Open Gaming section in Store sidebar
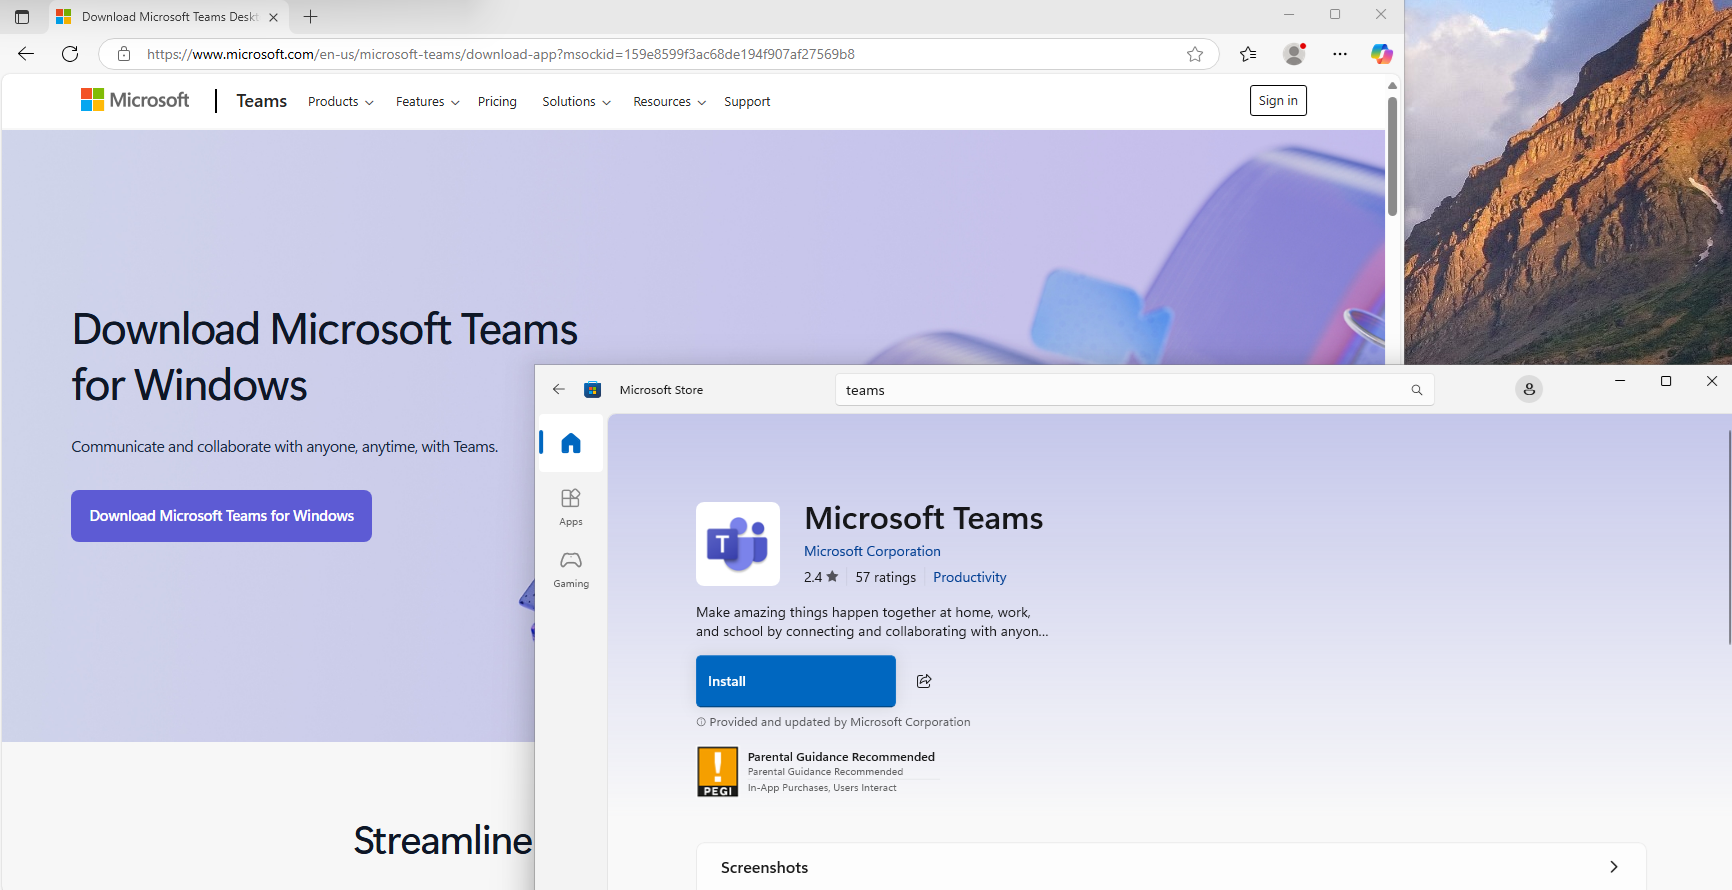1732x890 pixels. [x=571, y=568]
